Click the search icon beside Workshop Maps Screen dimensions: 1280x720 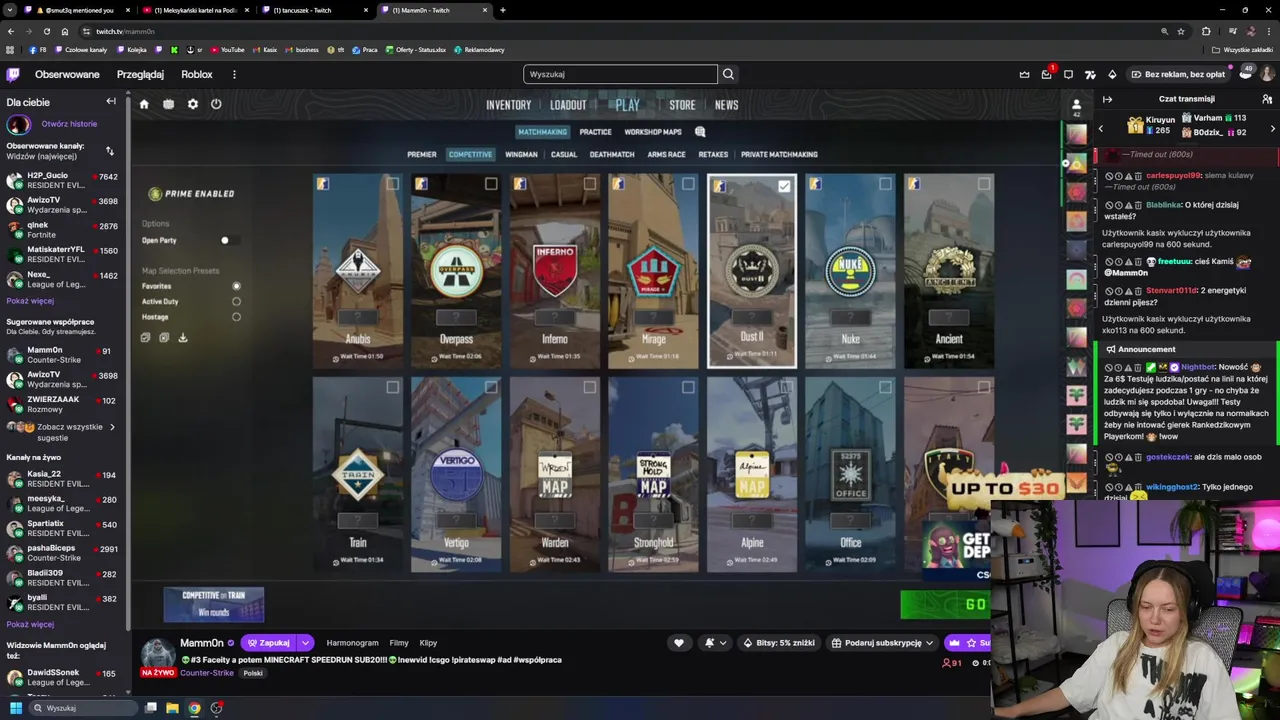(700, 132)
